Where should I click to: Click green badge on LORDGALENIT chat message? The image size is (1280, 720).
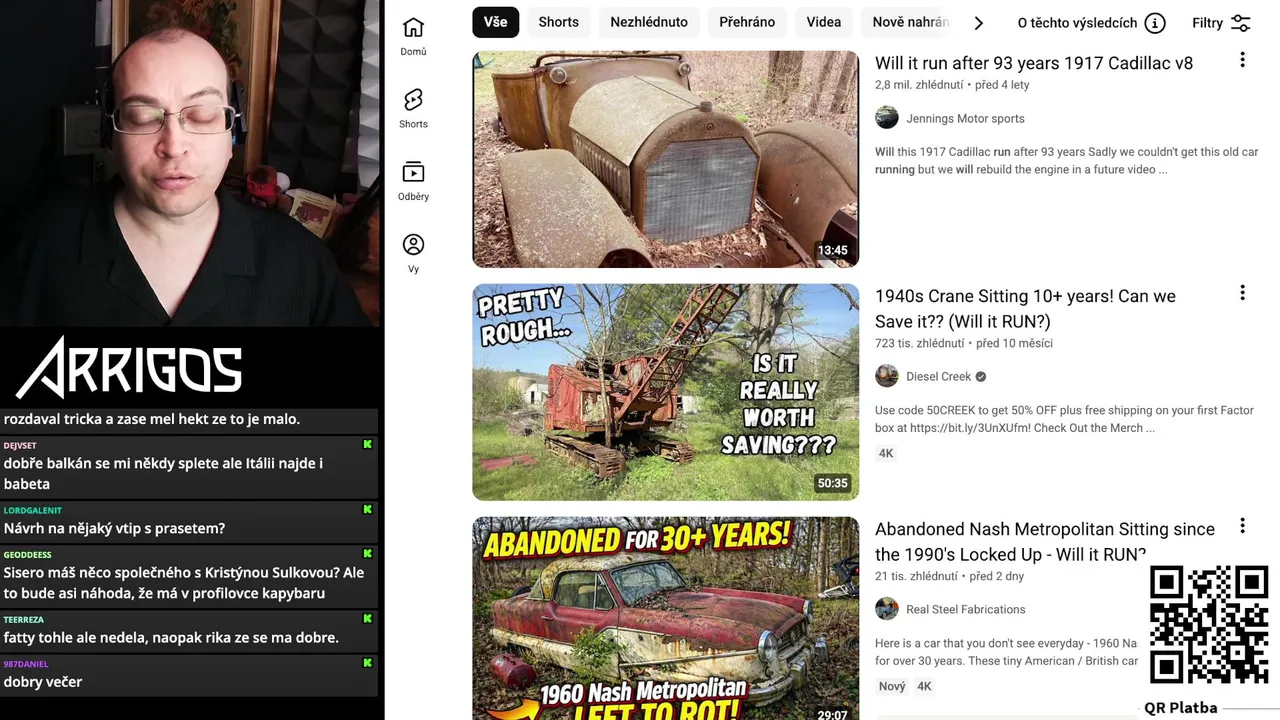click(x=368, y=509)
